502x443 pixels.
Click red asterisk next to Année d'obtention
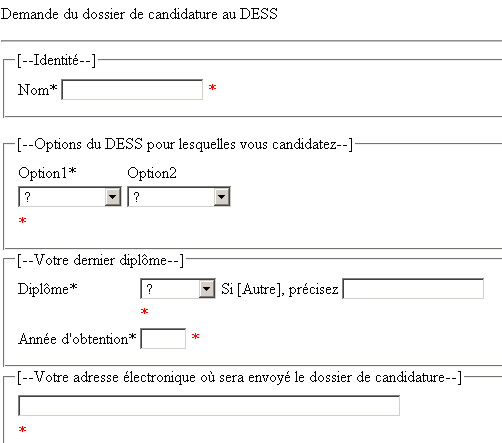click(x=195, y=337)
